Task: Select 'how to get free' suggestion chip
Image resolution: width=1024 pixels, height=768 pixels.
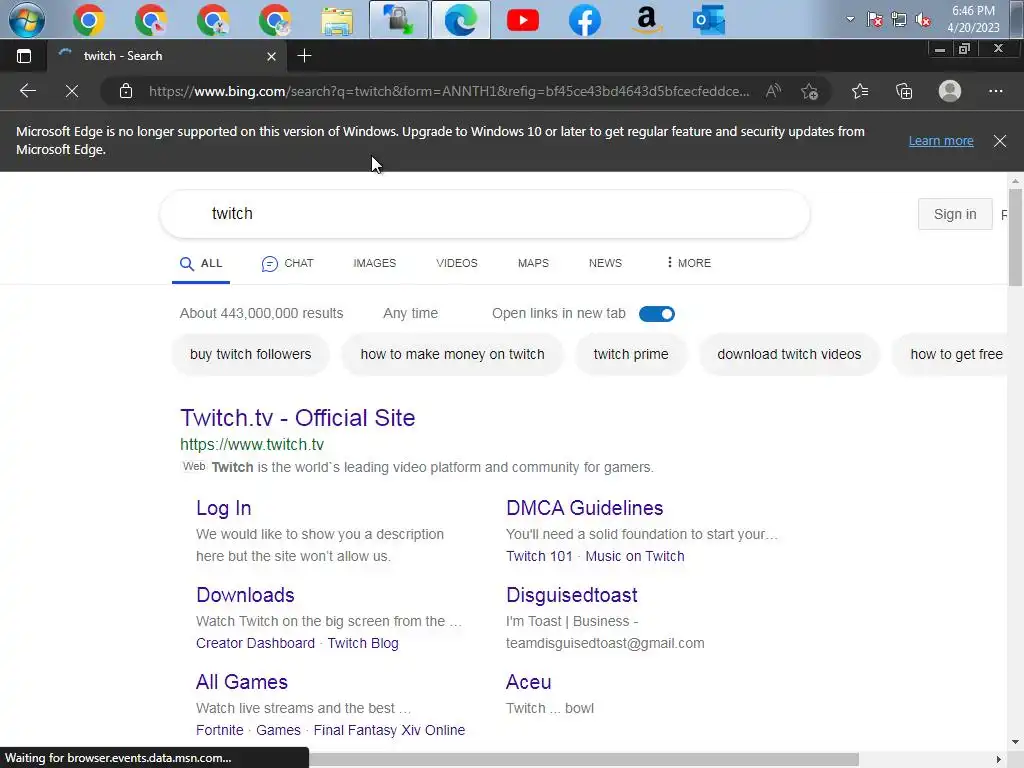Action: pyautogui.click(x=950, y=354)
